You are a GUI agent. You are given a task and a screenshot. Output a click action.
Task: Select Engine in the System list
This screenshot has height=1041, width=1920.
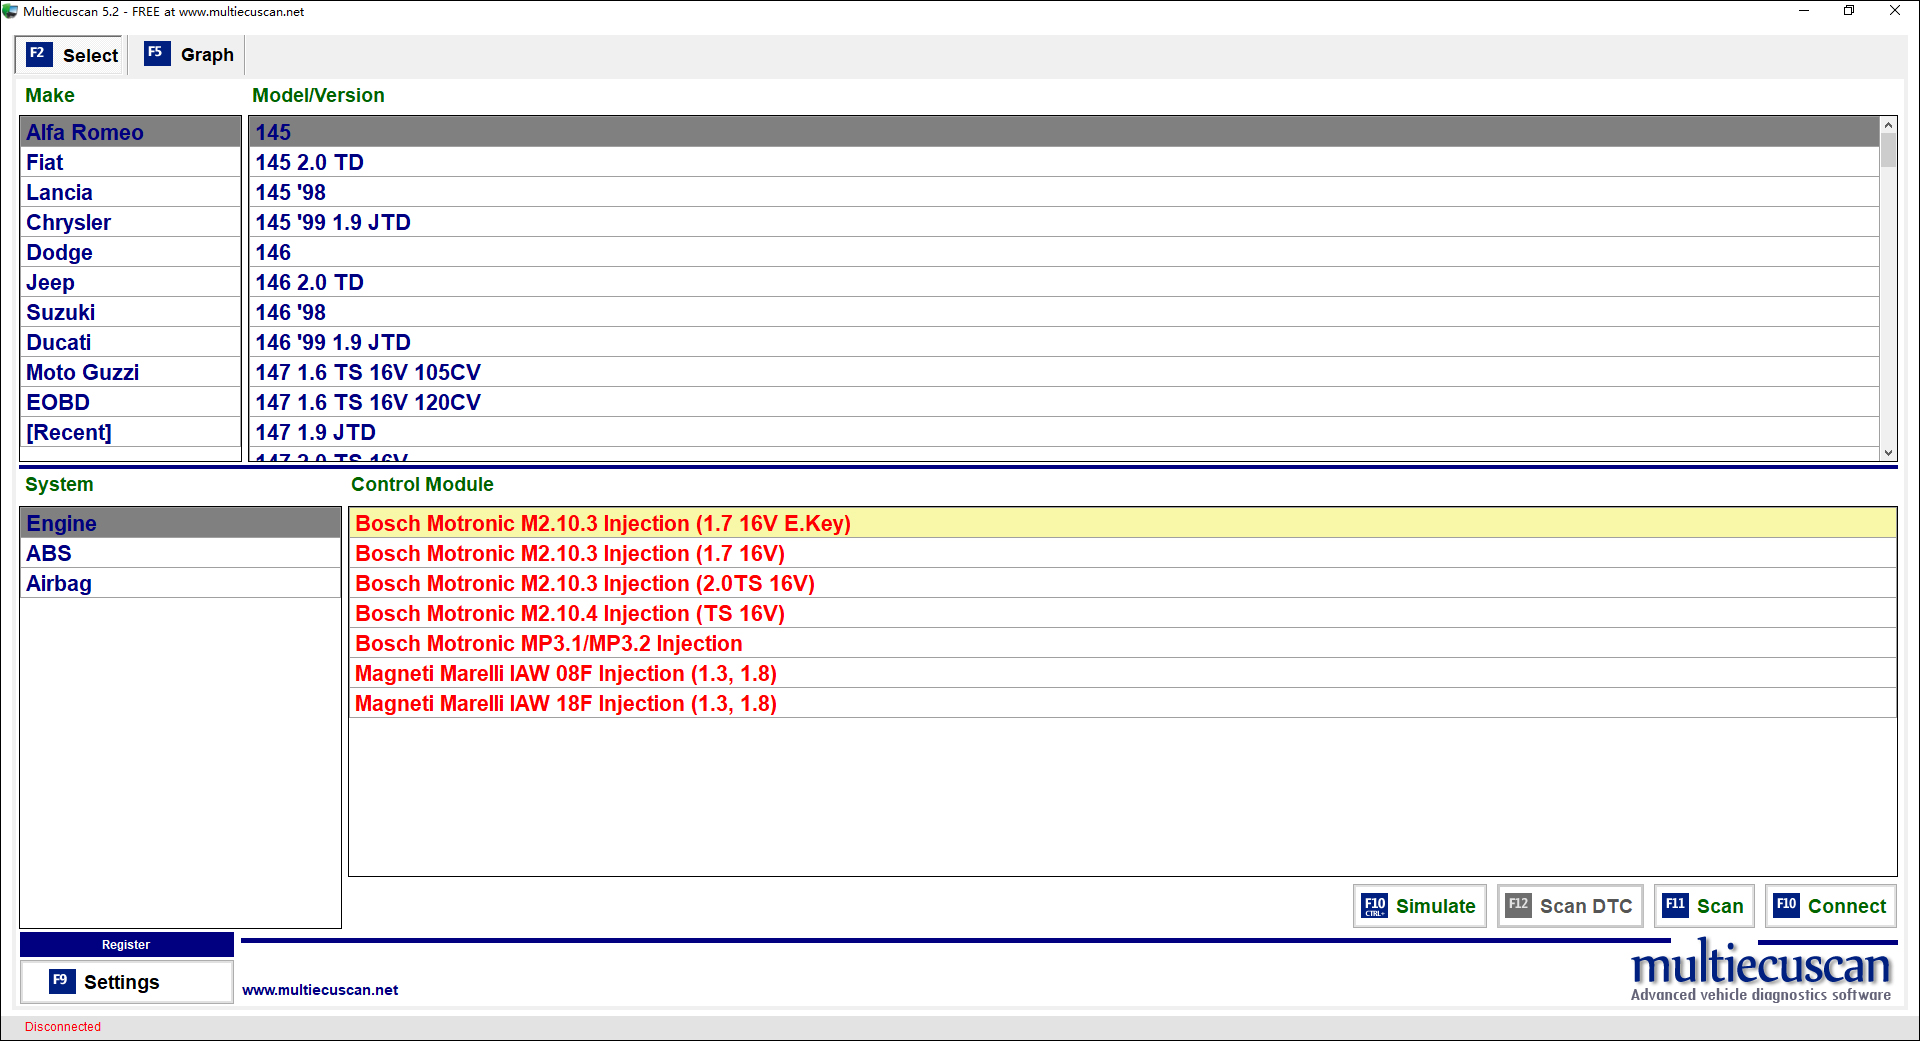[x=180, y=523]
